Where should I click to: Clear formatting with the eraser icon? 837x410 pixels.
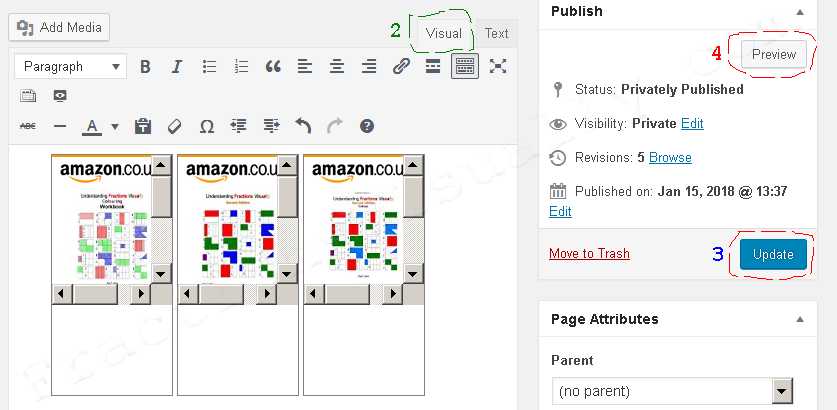point(175,127)
